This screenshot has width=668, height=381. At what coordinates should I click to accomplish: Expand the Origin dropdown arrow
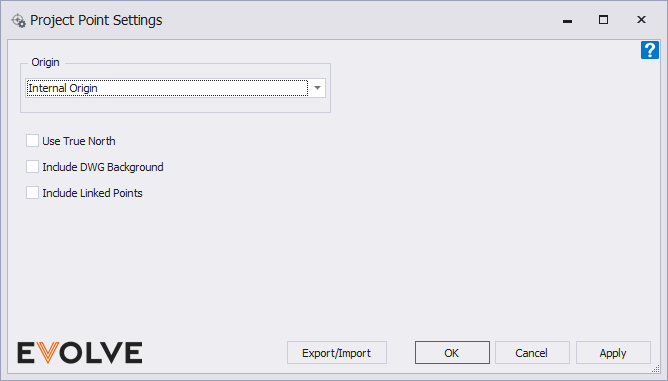point(317,88)
